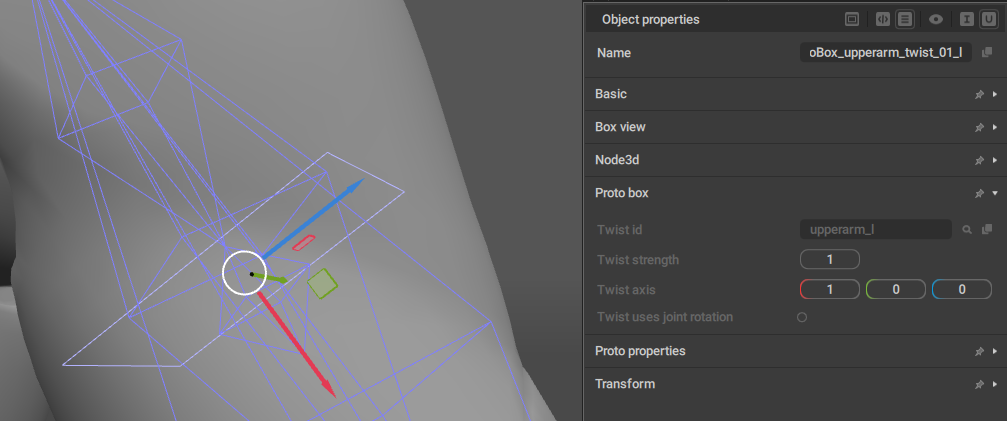This screenshot has height=421, width=1007.
Task: Pin the Basic section
Action: (x=979, y=94)
